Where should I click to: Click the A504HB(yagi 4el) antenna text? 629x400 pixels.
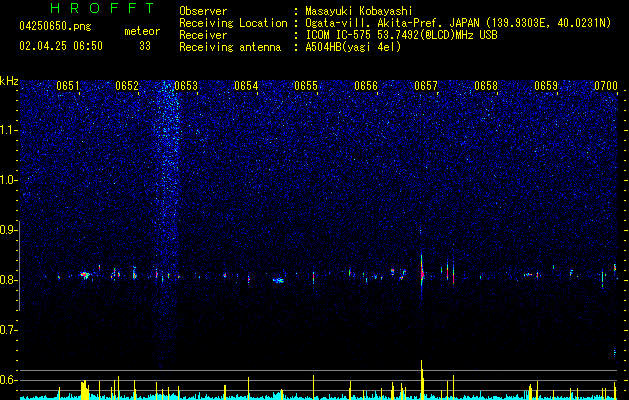[x=353, y=47]
